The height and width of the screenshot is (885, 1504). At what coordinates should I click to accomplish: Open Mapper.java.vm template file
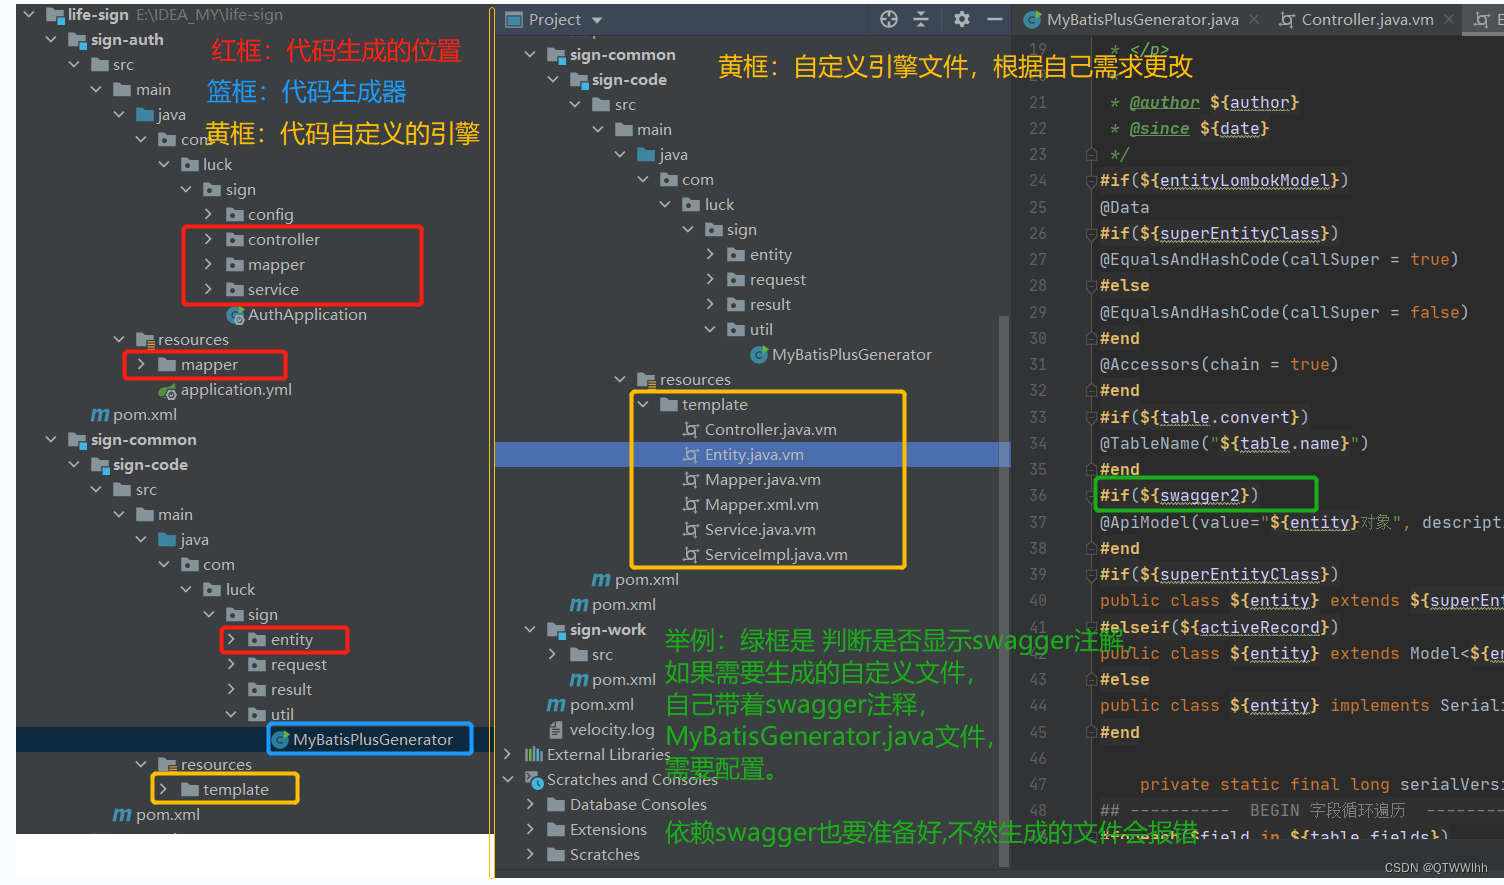[762, 480]
